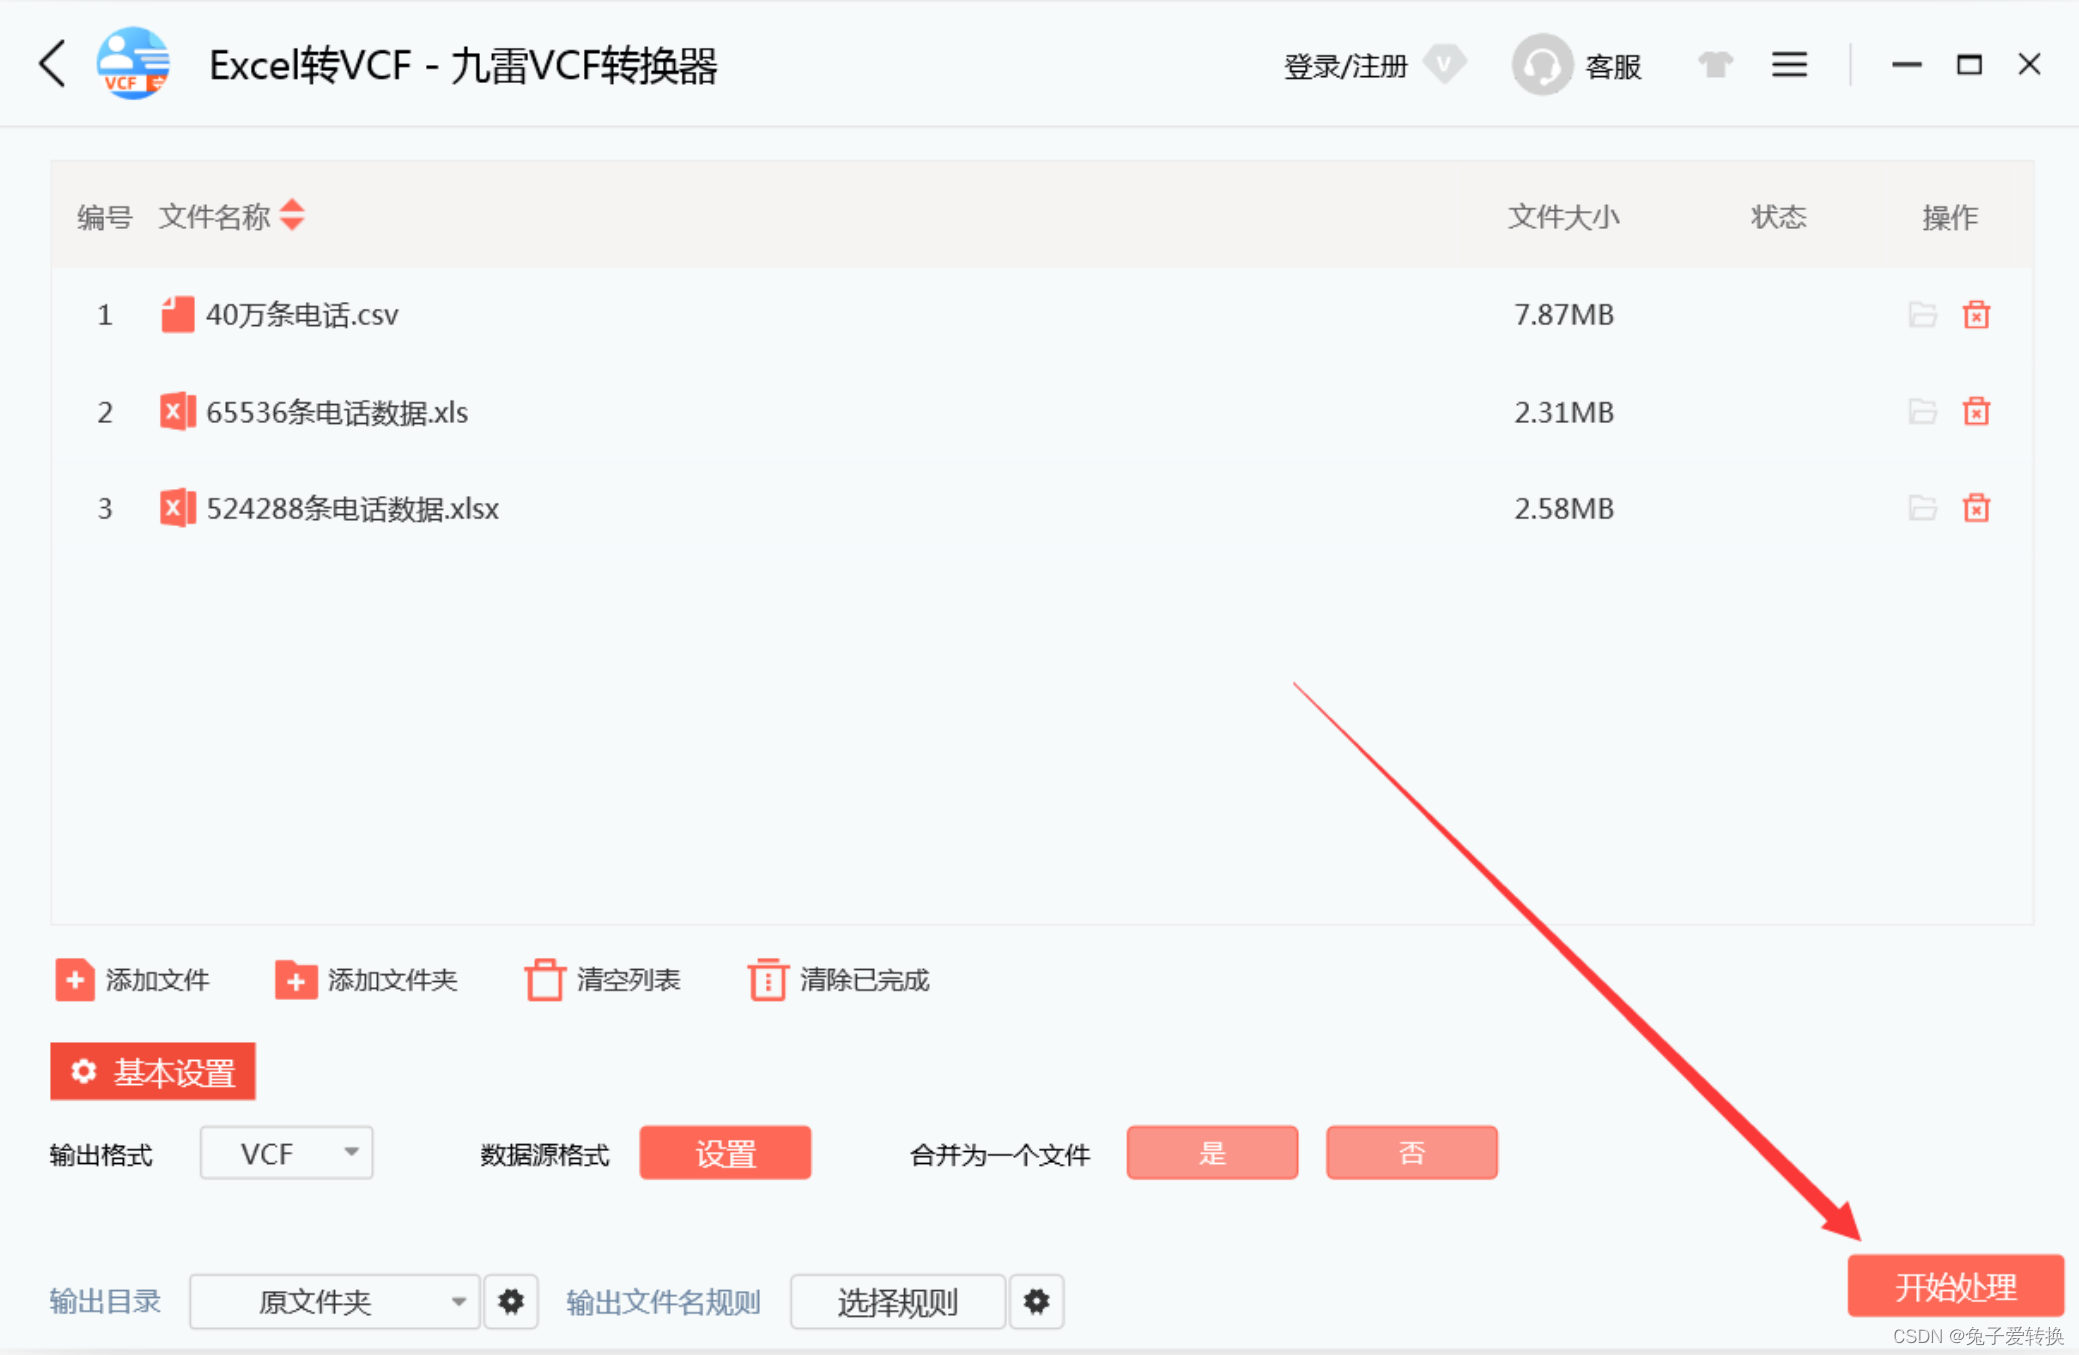Sort list by file name
Image resolution: width=2079 pixels, height=1355 pixels.
coord(292,215)
